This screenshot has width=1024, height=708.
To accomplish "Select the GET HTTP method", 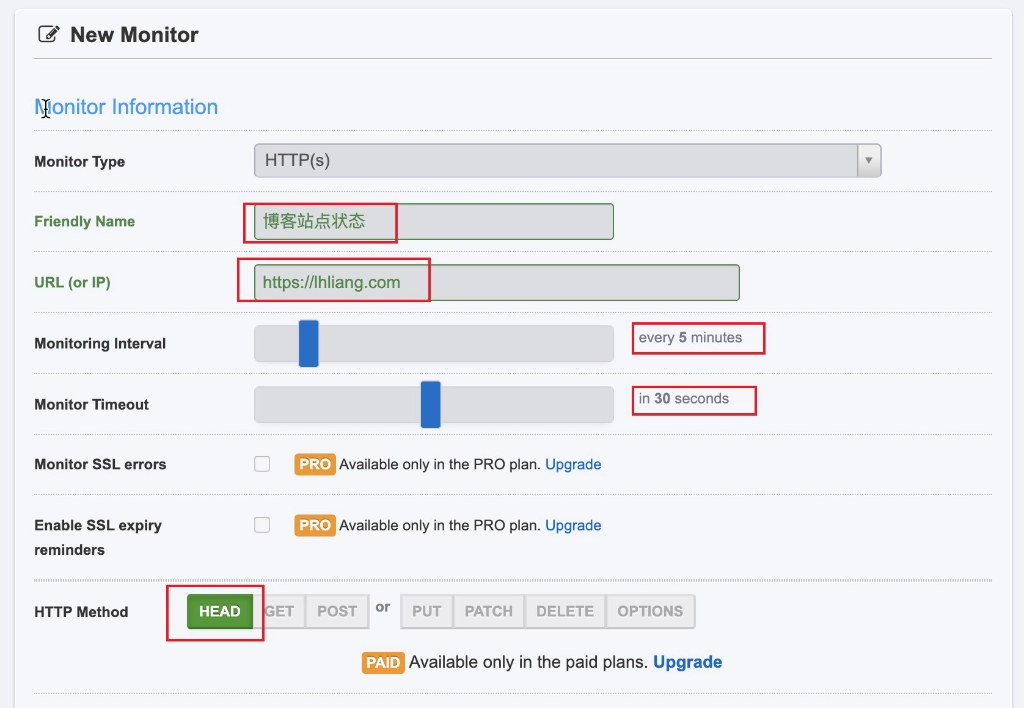I will click(281, 611).
